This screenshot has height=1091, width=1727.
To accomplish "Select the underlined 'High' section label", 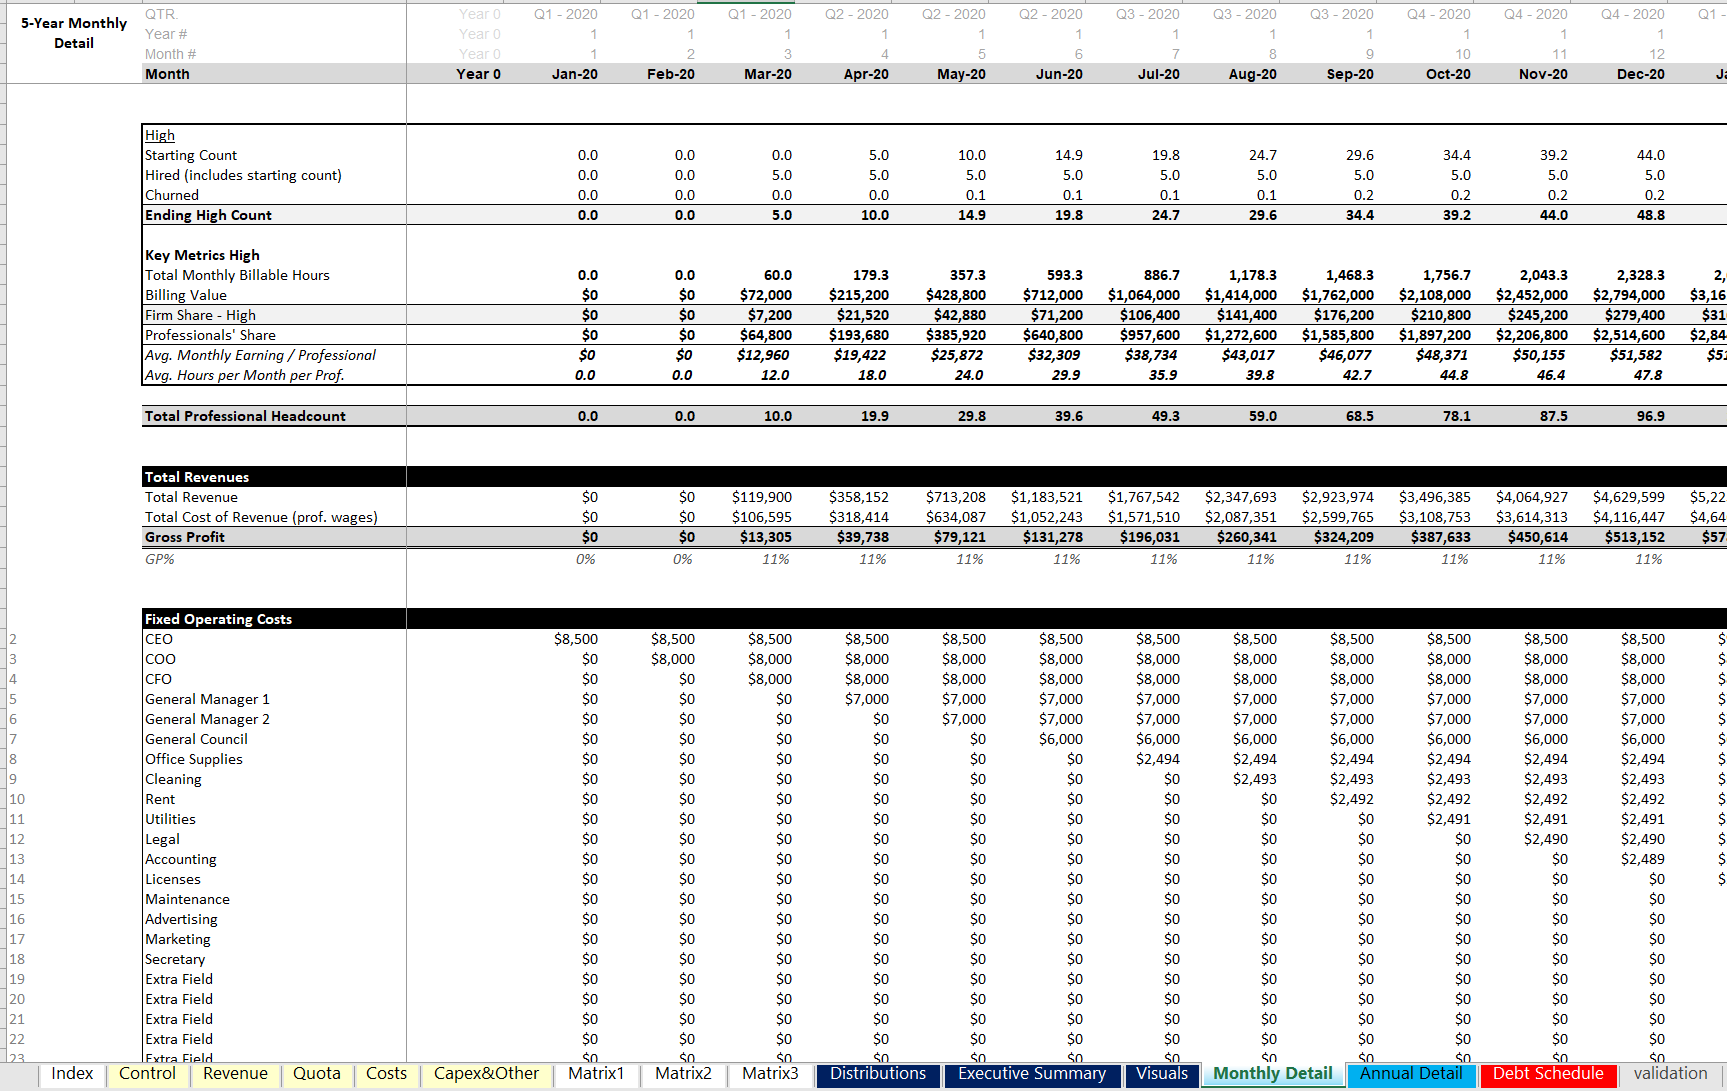I will [160, 135].
